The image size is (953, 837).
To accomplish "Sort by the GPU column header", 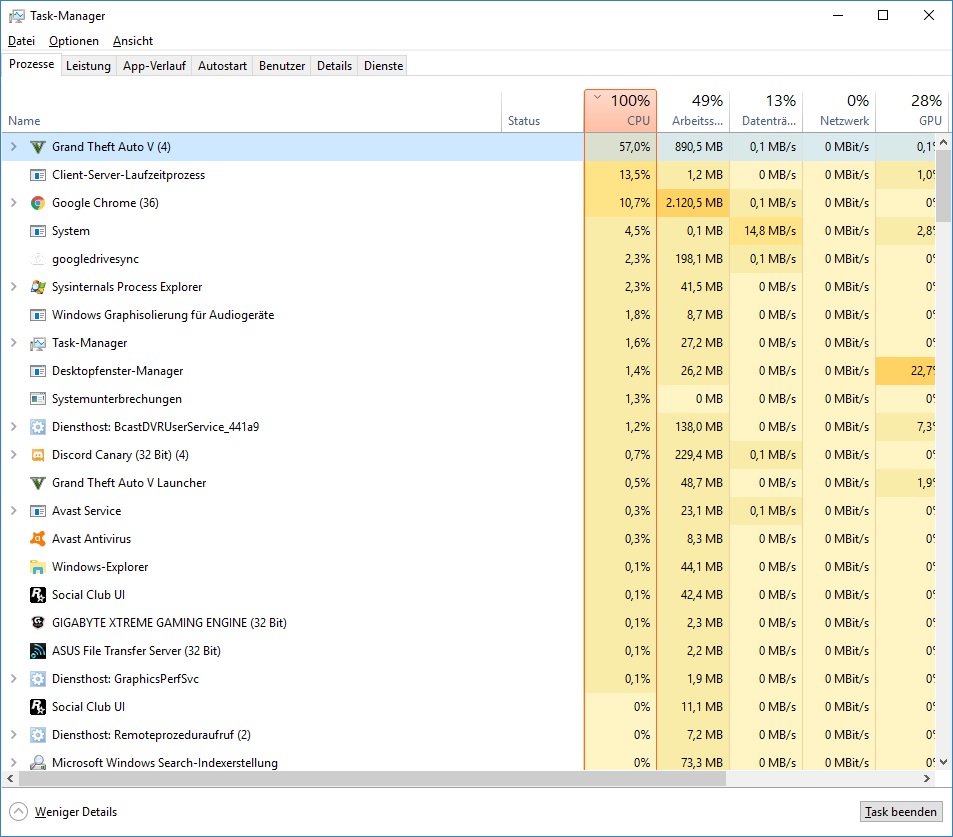I will point(912,111).
